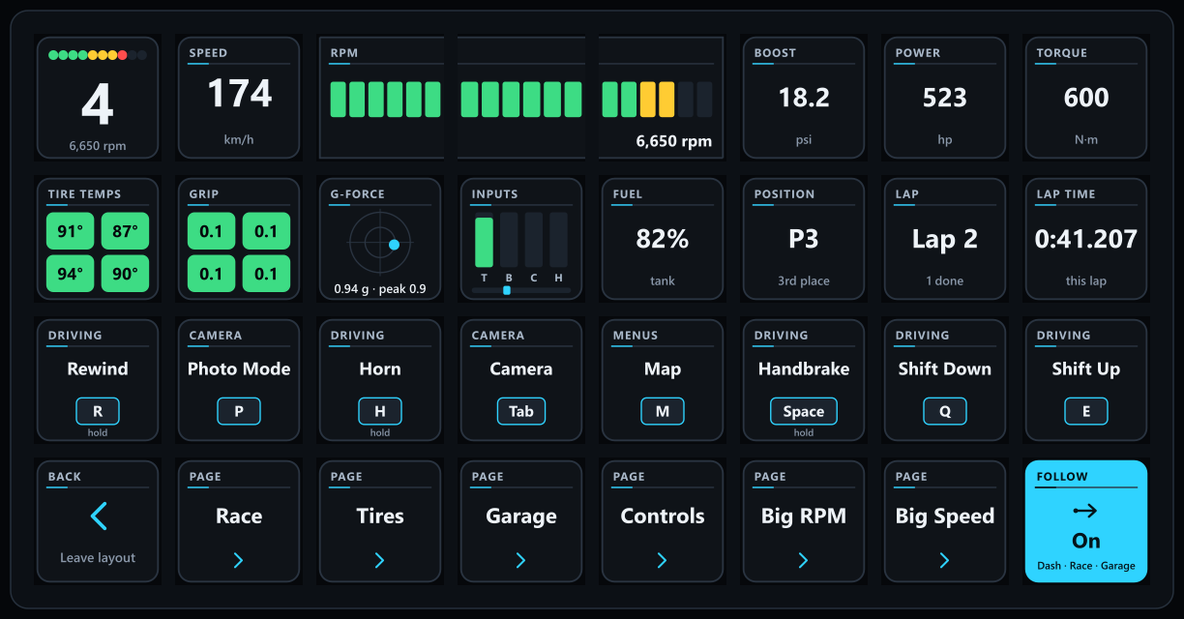Click the 91° tire temp cell
The height and width of the screenshot is (619, 1184).
(70, 231)
